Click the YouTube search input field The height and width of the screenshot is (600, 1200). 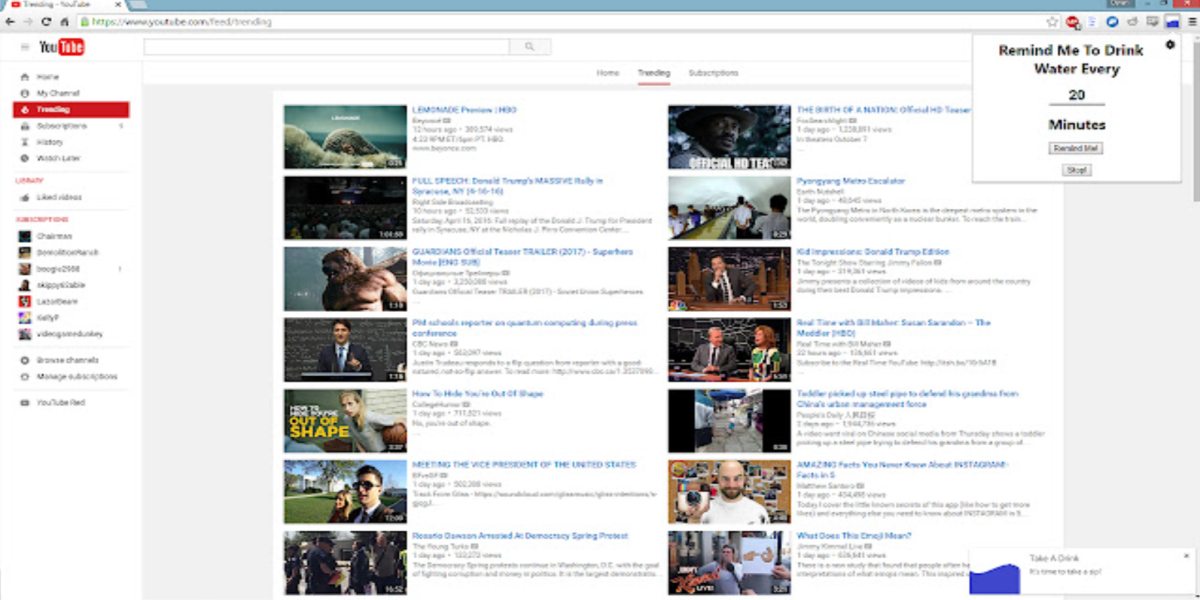click(x=327, y=46)
